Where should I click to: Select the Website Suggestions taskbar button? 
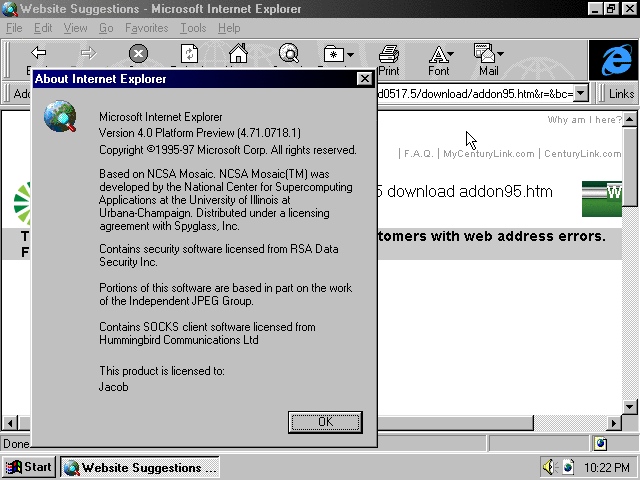coord(140,467)
